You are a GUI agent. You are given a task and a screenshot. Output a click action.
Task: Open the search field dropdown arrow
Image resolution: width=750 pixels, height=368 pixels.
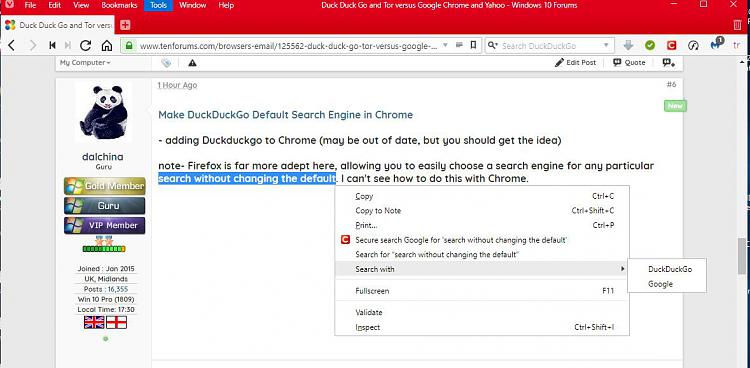[606, 45]
